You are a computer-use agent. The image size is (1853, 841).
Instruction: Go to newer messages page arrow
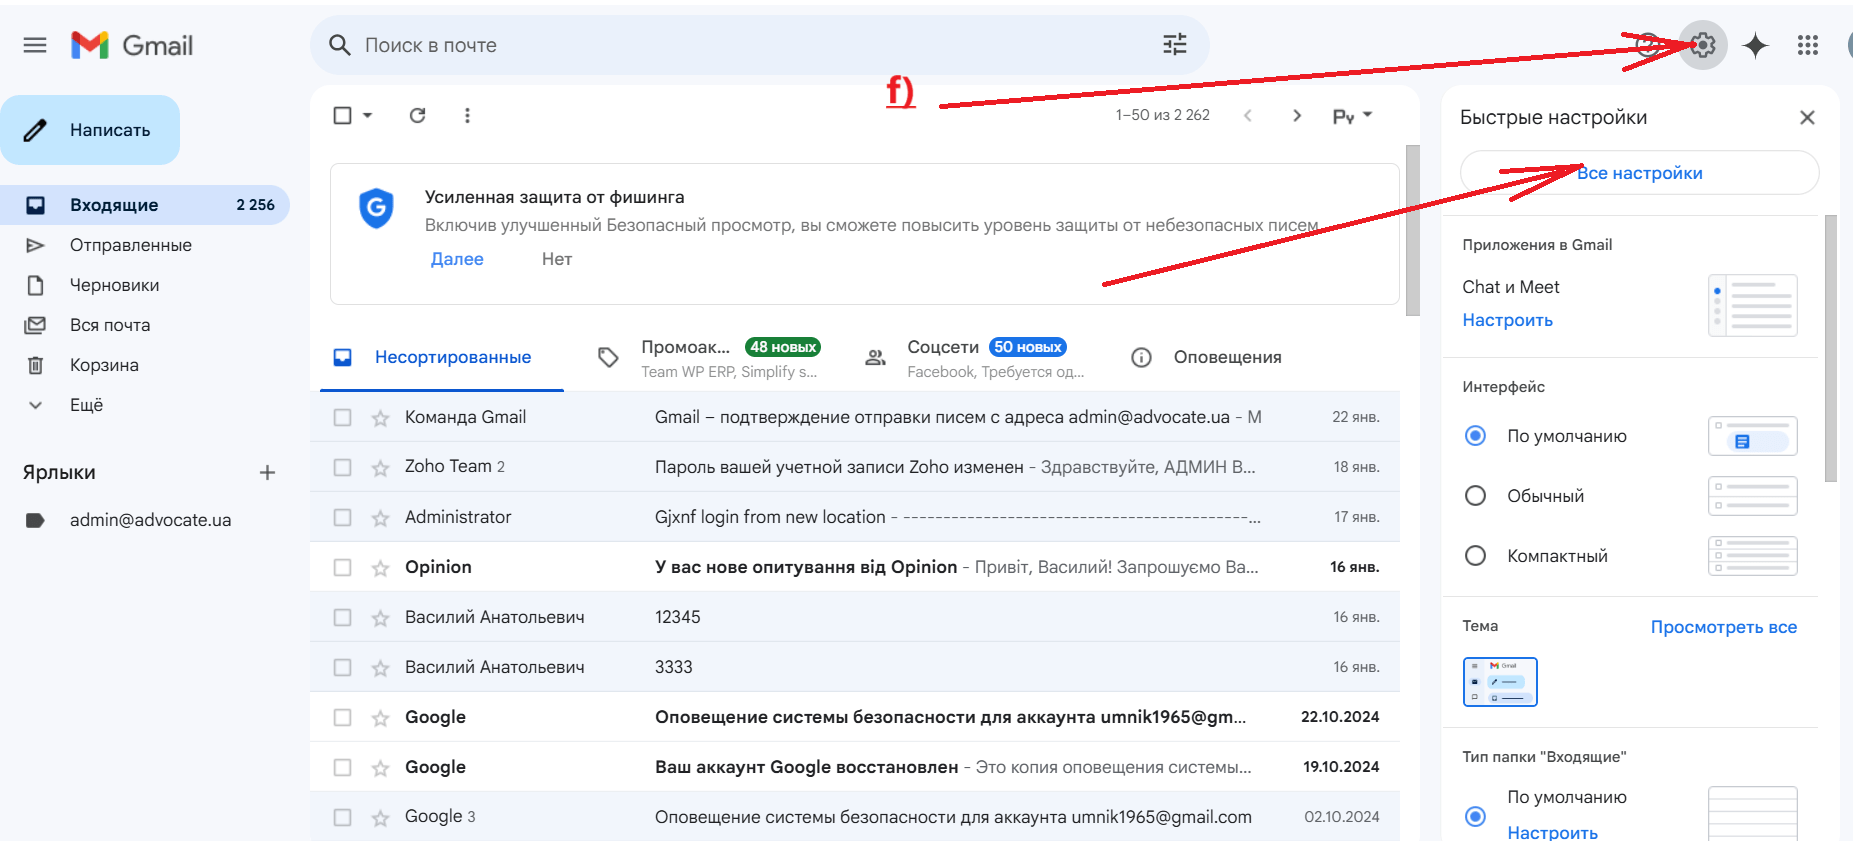pos(1248,115)
